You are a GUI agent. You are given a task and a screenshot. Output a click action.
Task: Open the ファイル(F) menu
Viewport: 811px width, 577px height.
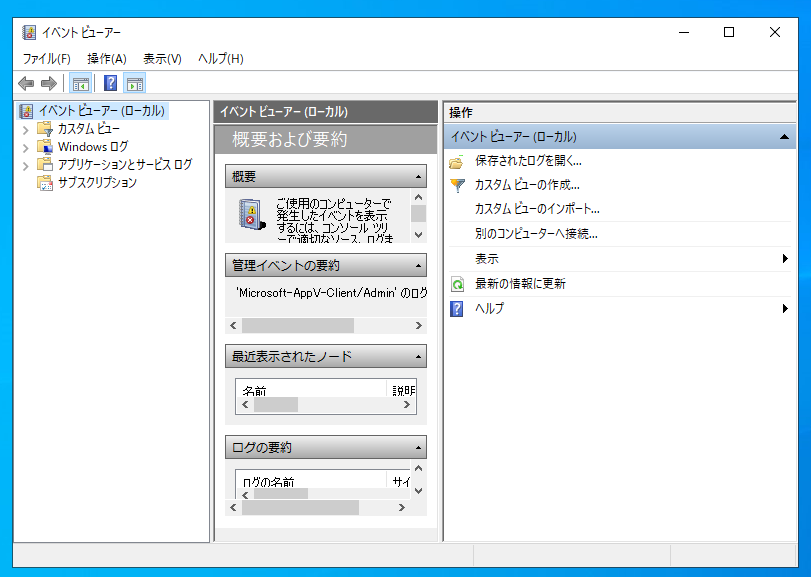[46, 59]
